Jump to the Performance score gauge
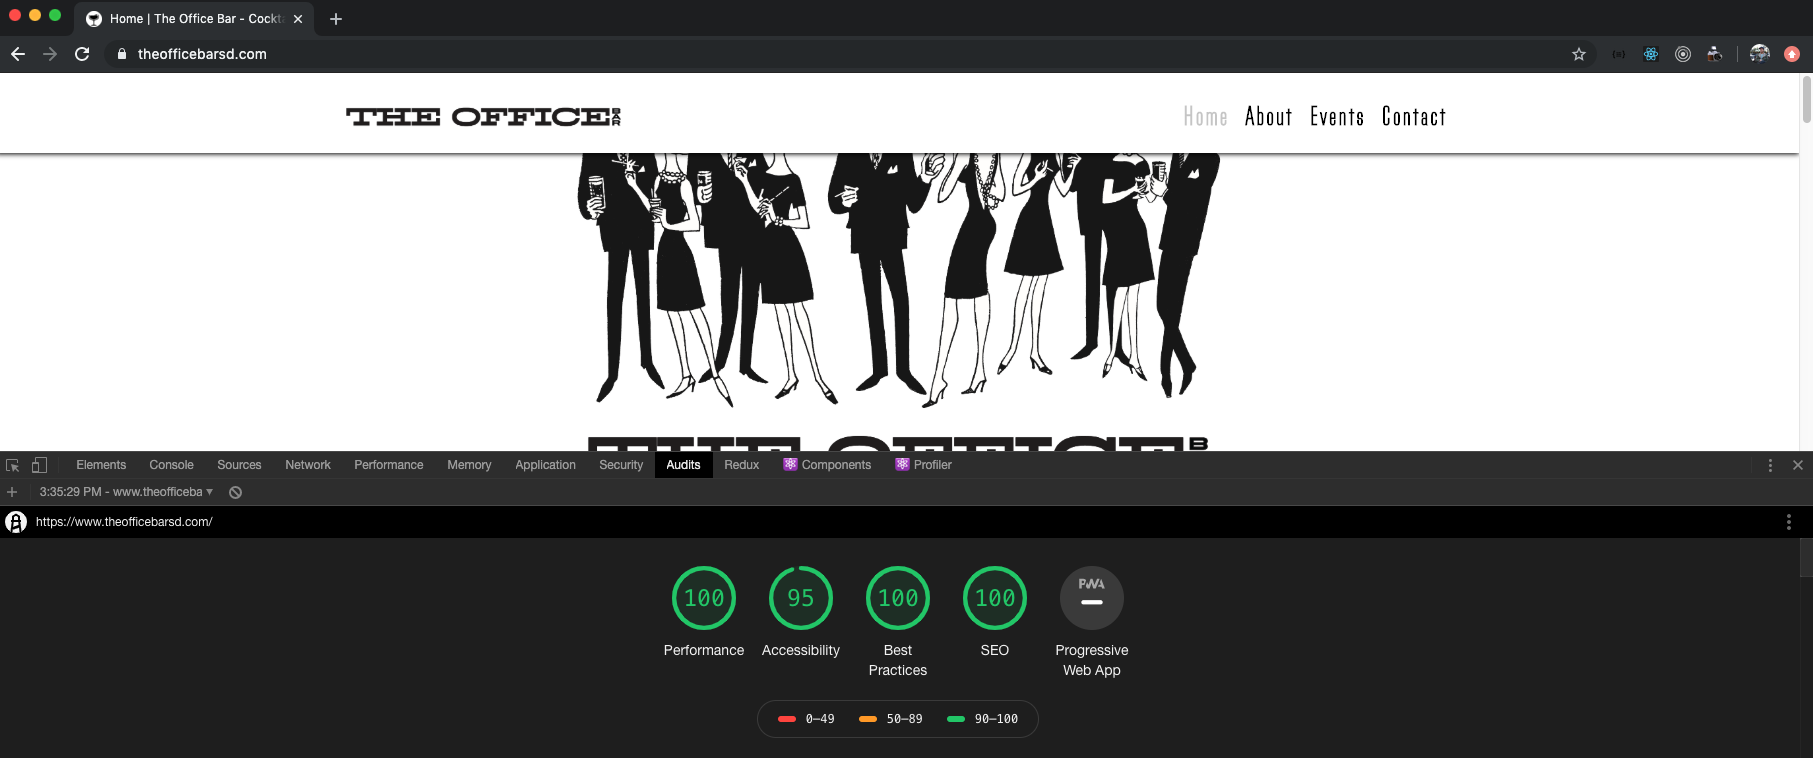Image resolution: width=1813 pixels, height=758 pixels. click(x=704, y=598)
